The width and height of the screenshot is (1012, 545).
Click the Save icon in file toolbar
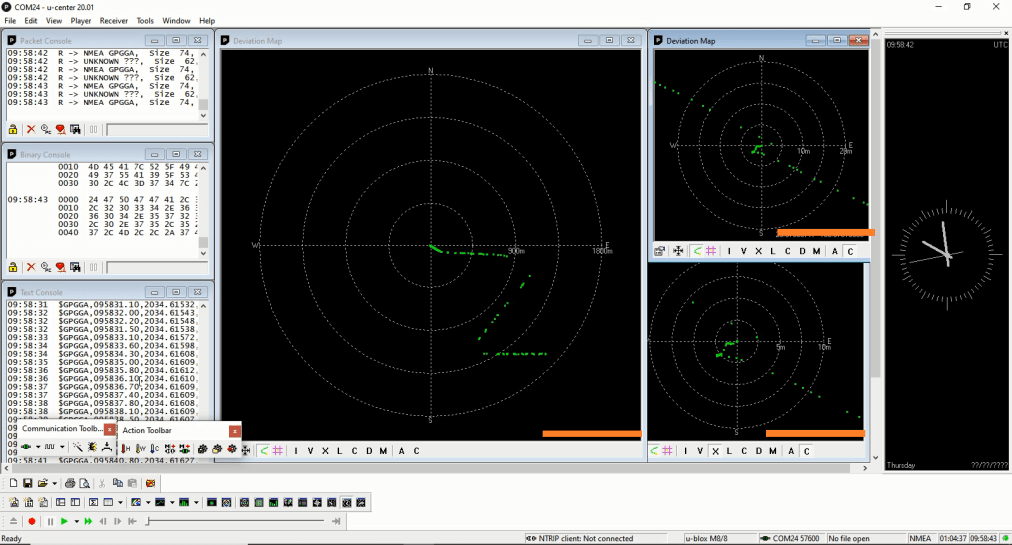point(28,483)
